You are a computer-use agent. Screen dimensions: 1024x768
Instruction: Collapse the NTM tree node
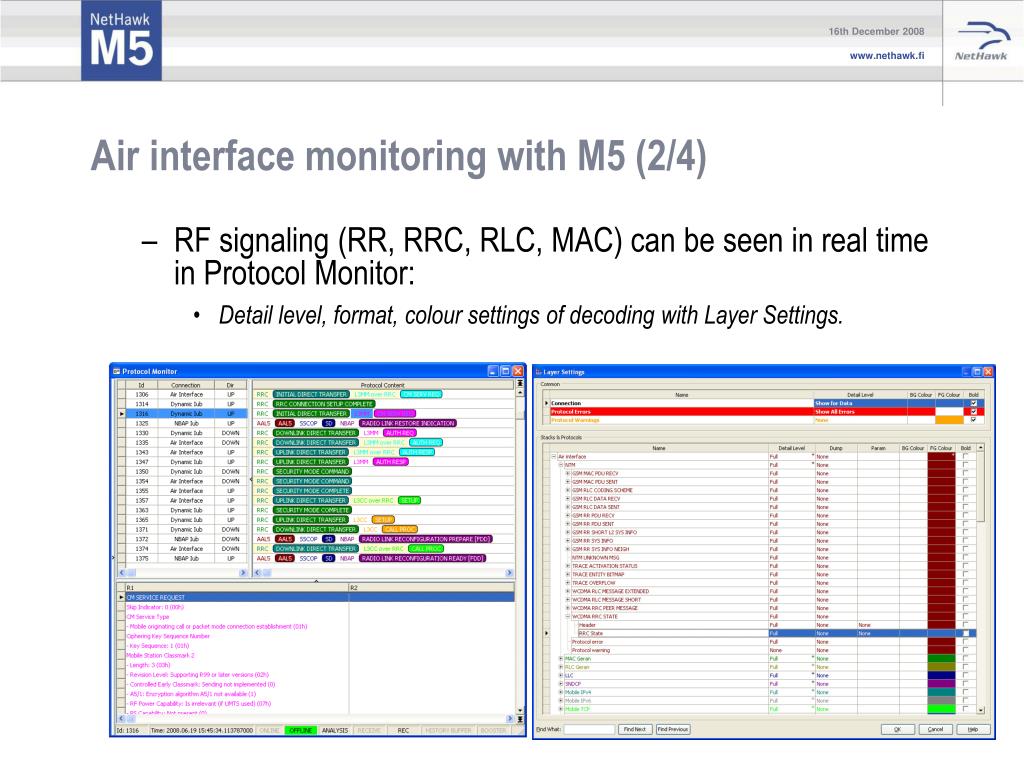561,465
